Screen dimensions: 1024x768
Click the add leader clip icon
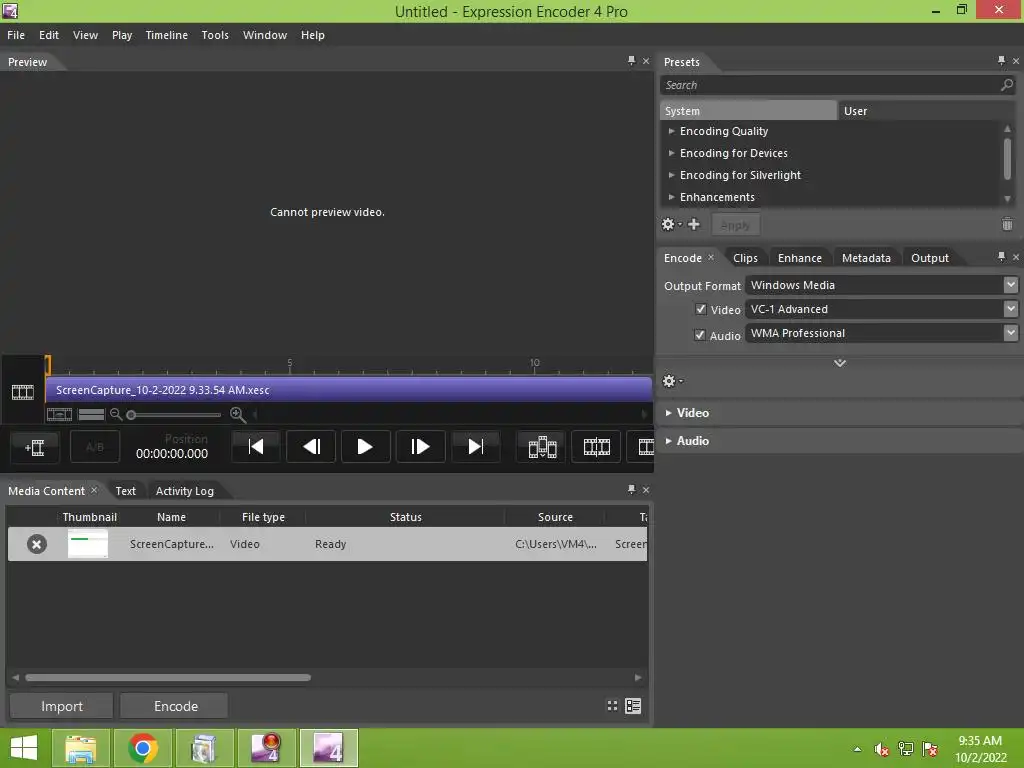click(35, 447)
